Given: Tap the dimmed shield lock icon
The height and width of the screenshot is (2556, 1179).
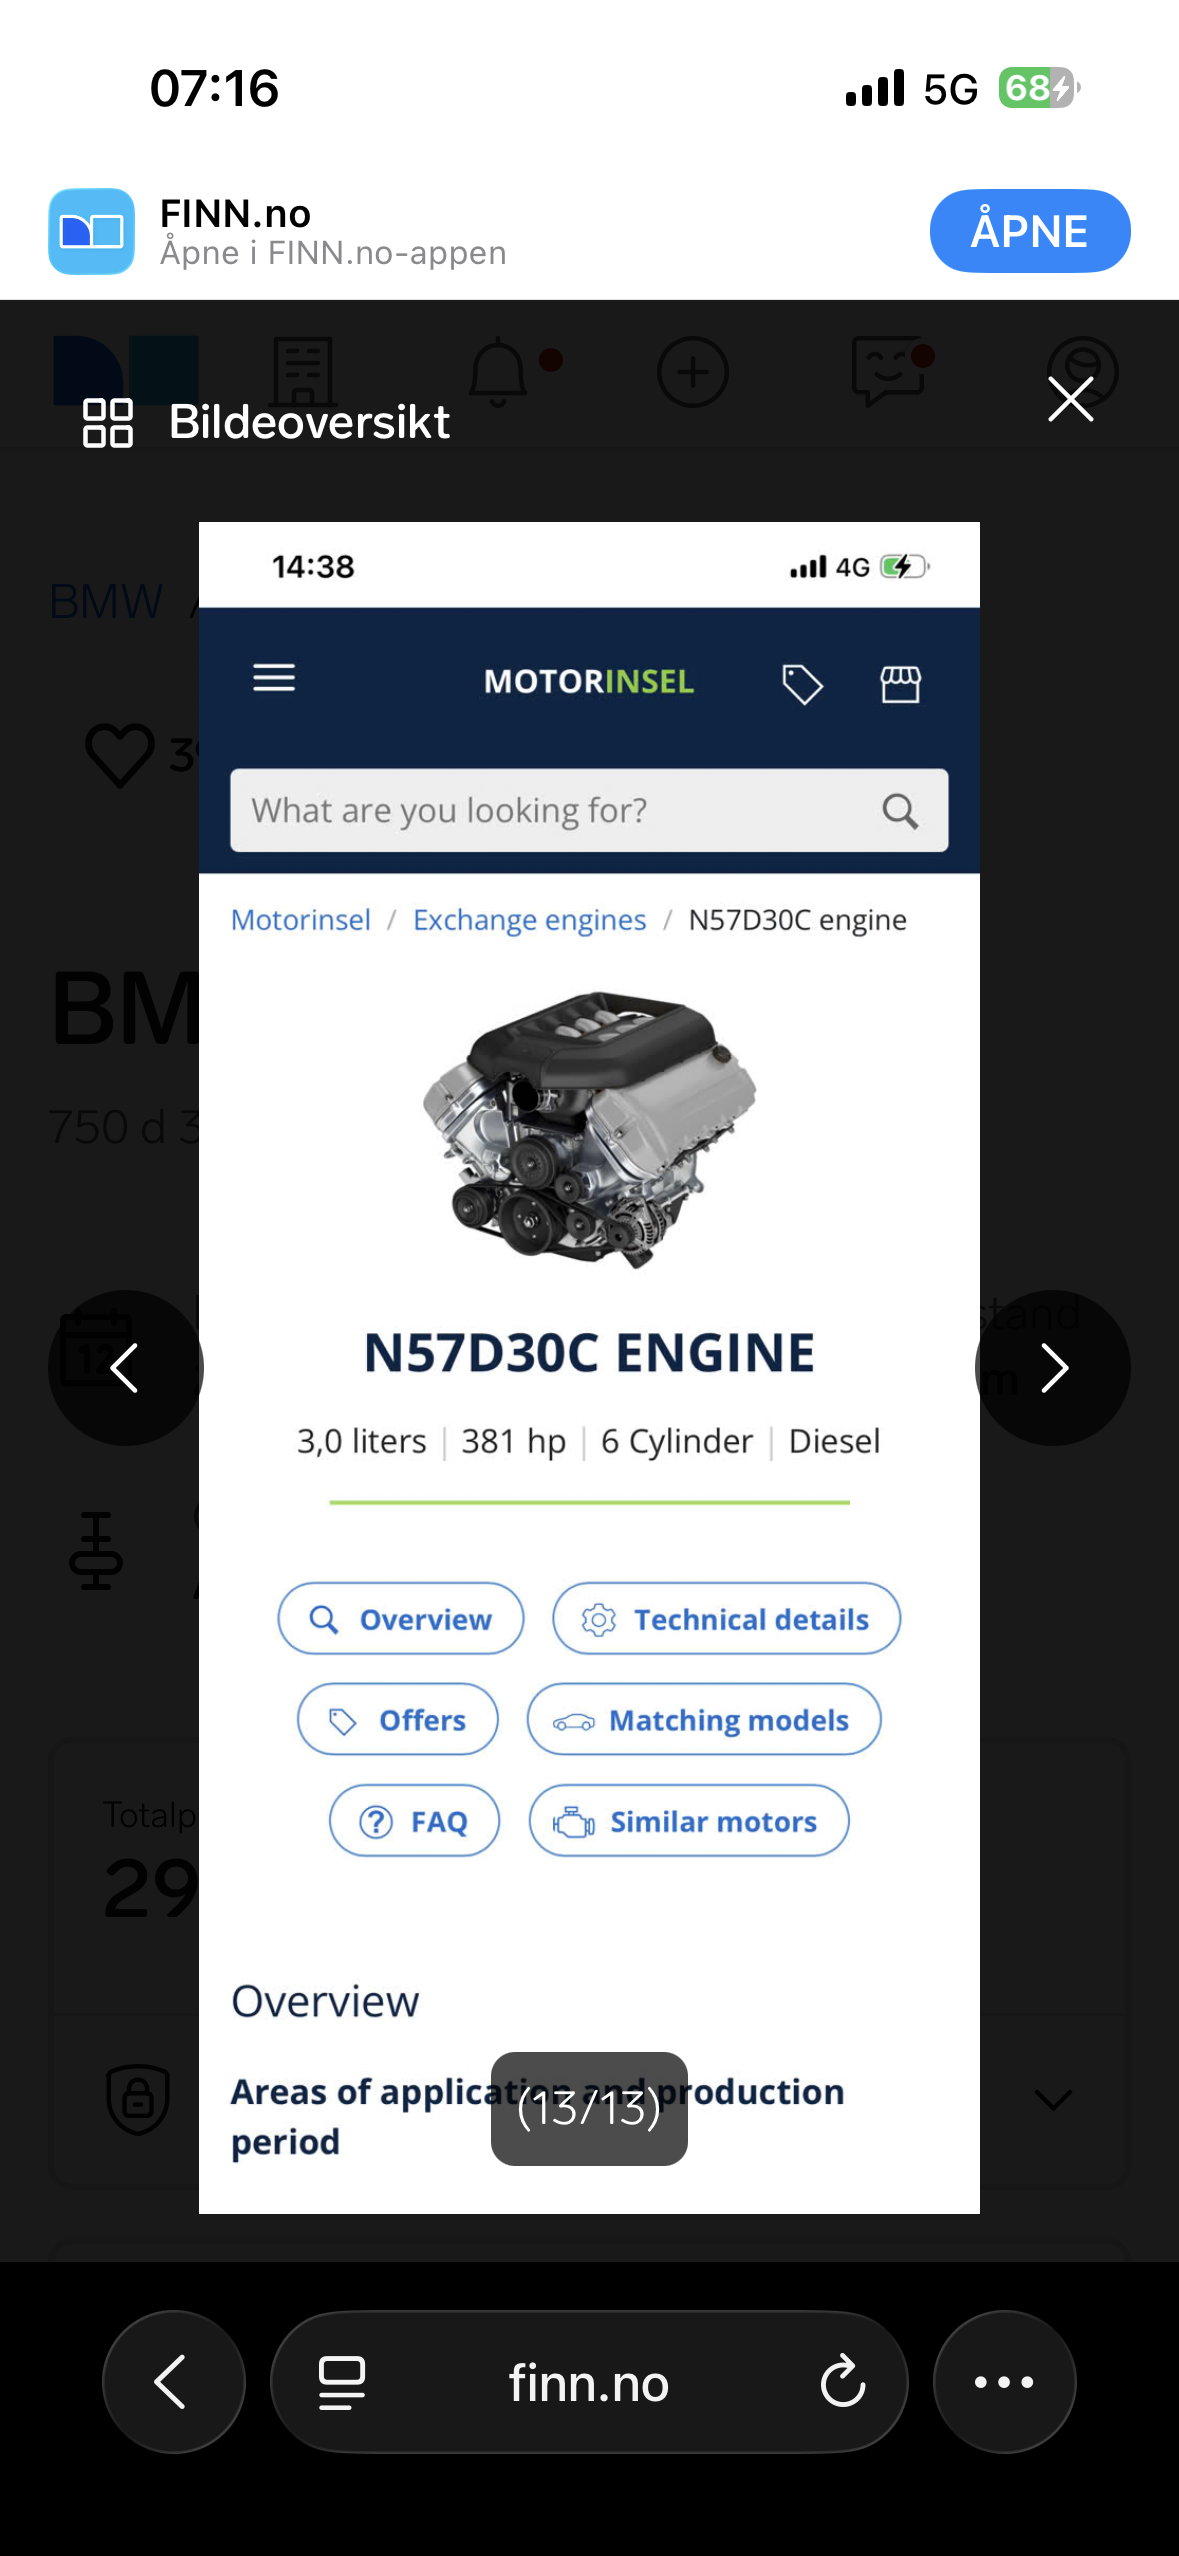Looking at the screenshot, I should 138,2098.
